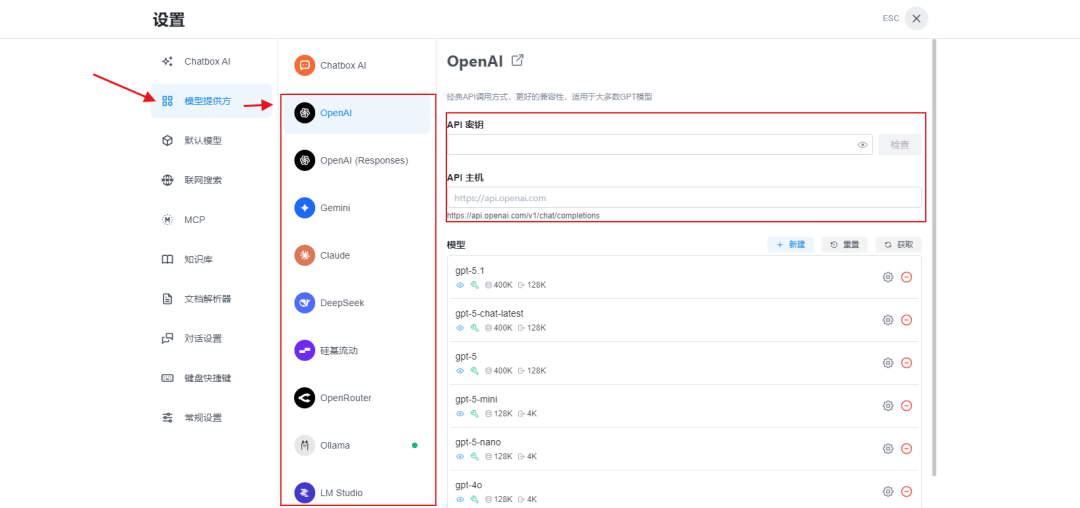This screenshot has height=508, width=1080.
Task: Click 新建 to add a model
Action: pos(791,244)
